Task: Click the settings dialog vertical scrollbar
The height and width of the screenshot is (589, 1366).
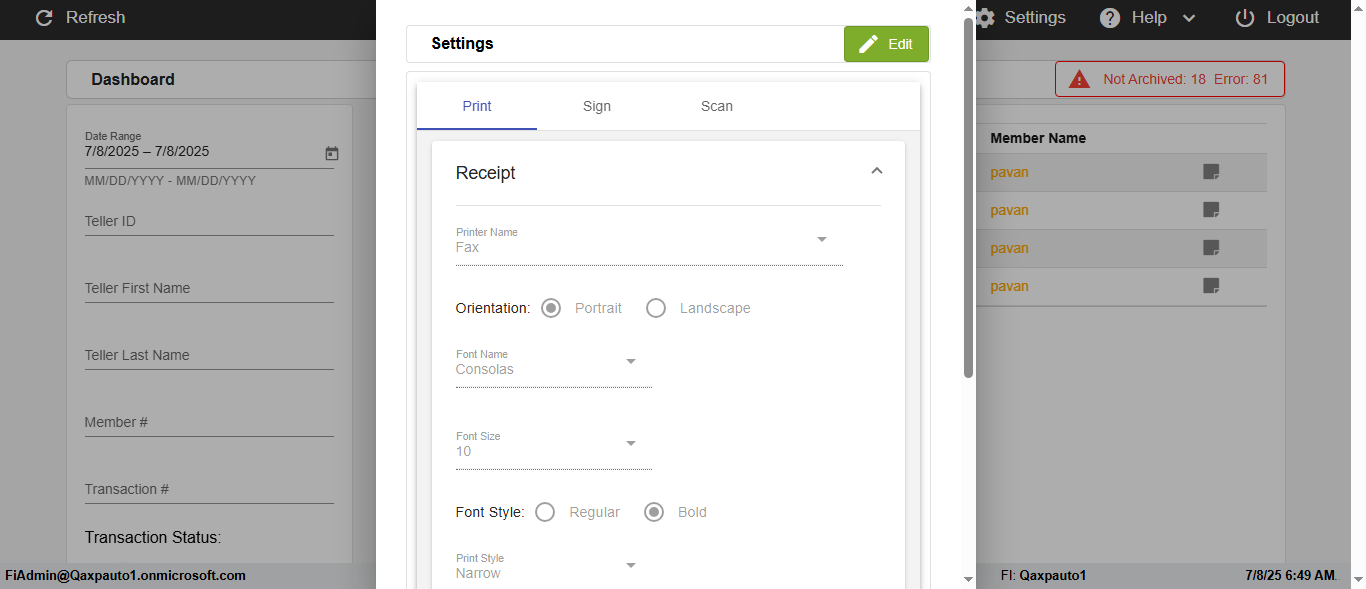Action: point(968,200)
